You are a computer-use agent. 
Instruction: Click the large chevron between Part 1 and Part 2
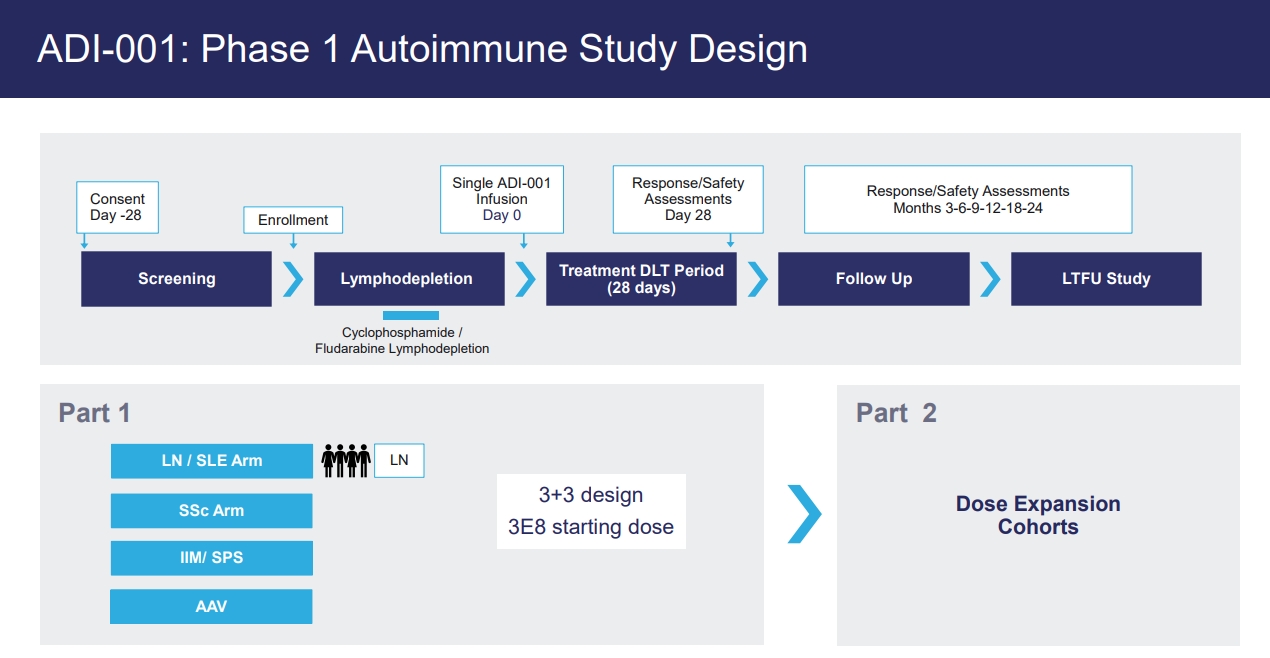pos(804,514)
